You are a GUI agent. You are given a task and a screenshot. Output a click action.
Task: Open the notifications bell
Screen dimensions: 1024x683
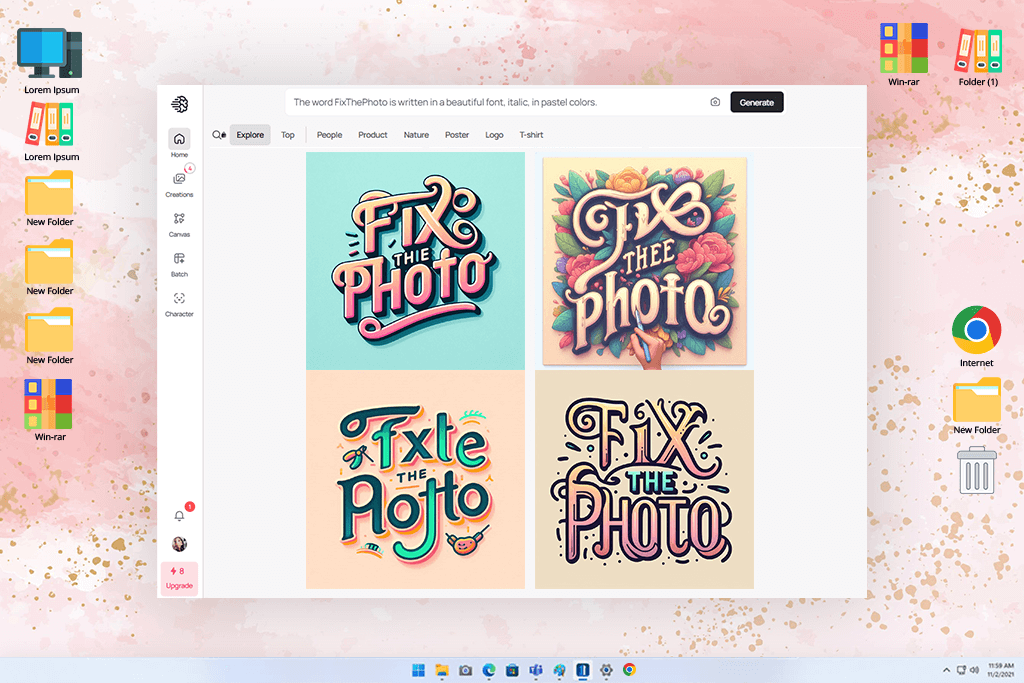[x=180, y=516]
